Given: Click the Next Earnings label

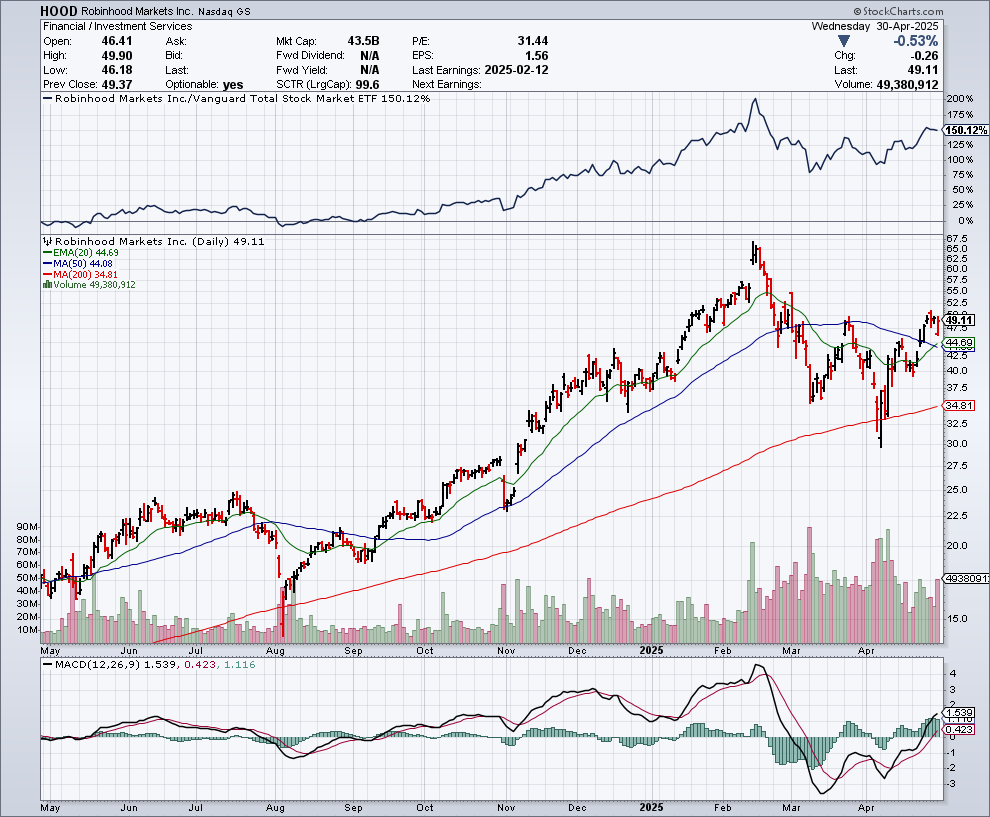Looking at the screenshot, I should point(447,85).
